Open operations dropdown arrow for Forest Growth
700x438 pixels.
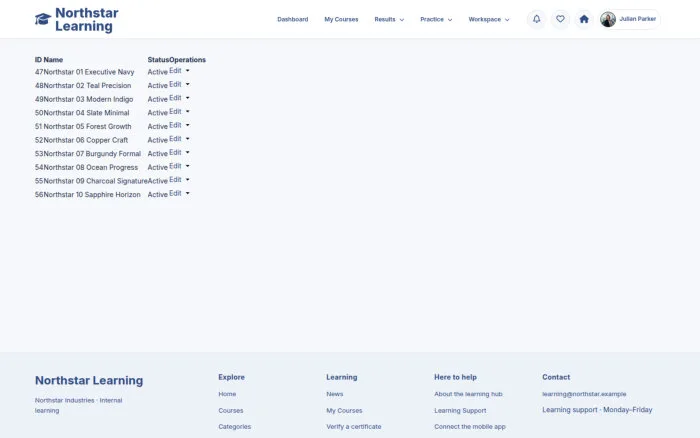point(188,125)
